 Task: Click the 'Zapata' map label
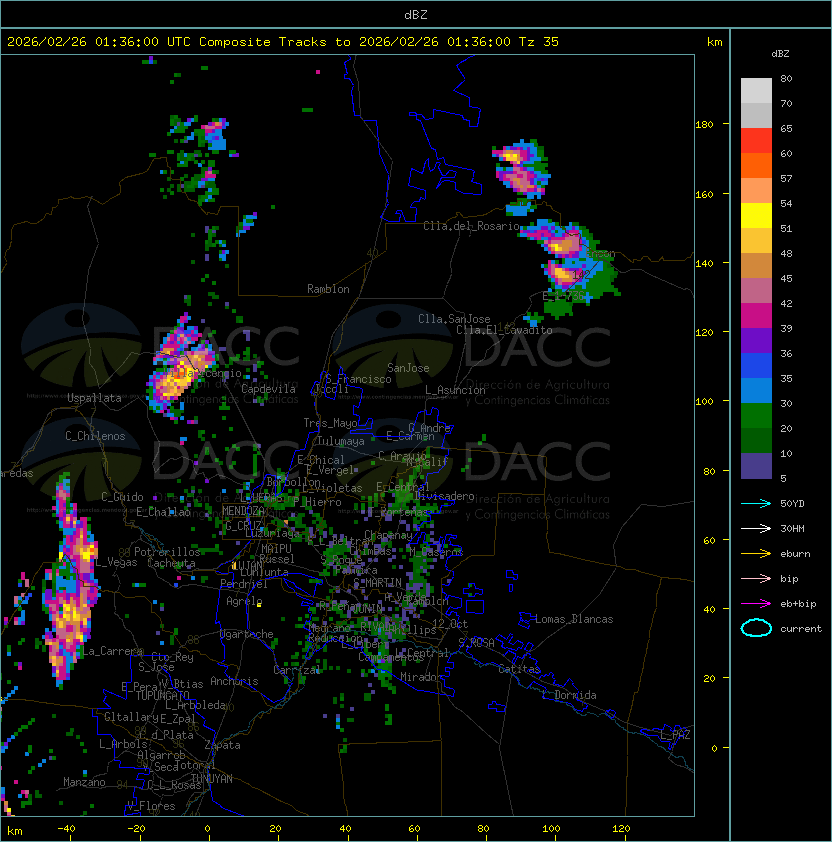pos(222,745)
